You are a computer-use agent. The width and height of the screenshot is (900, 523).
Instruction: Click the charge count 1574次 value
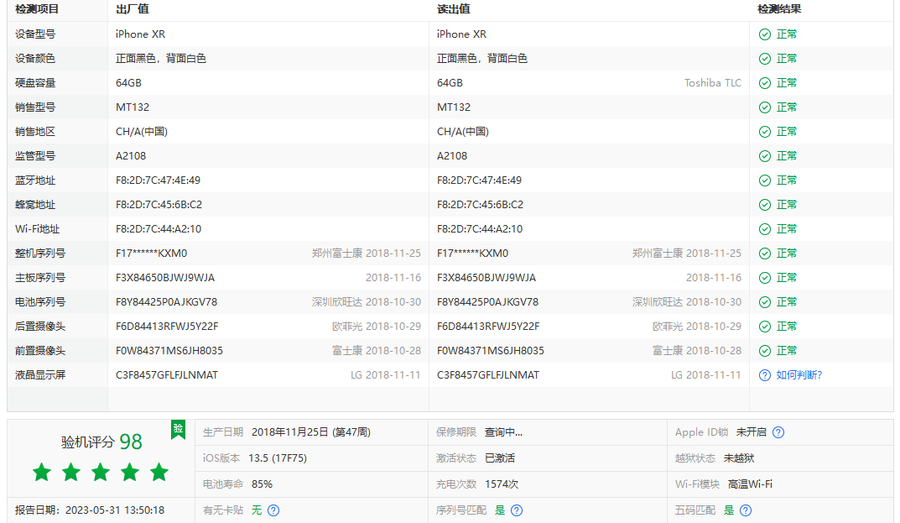coord(502,485)
